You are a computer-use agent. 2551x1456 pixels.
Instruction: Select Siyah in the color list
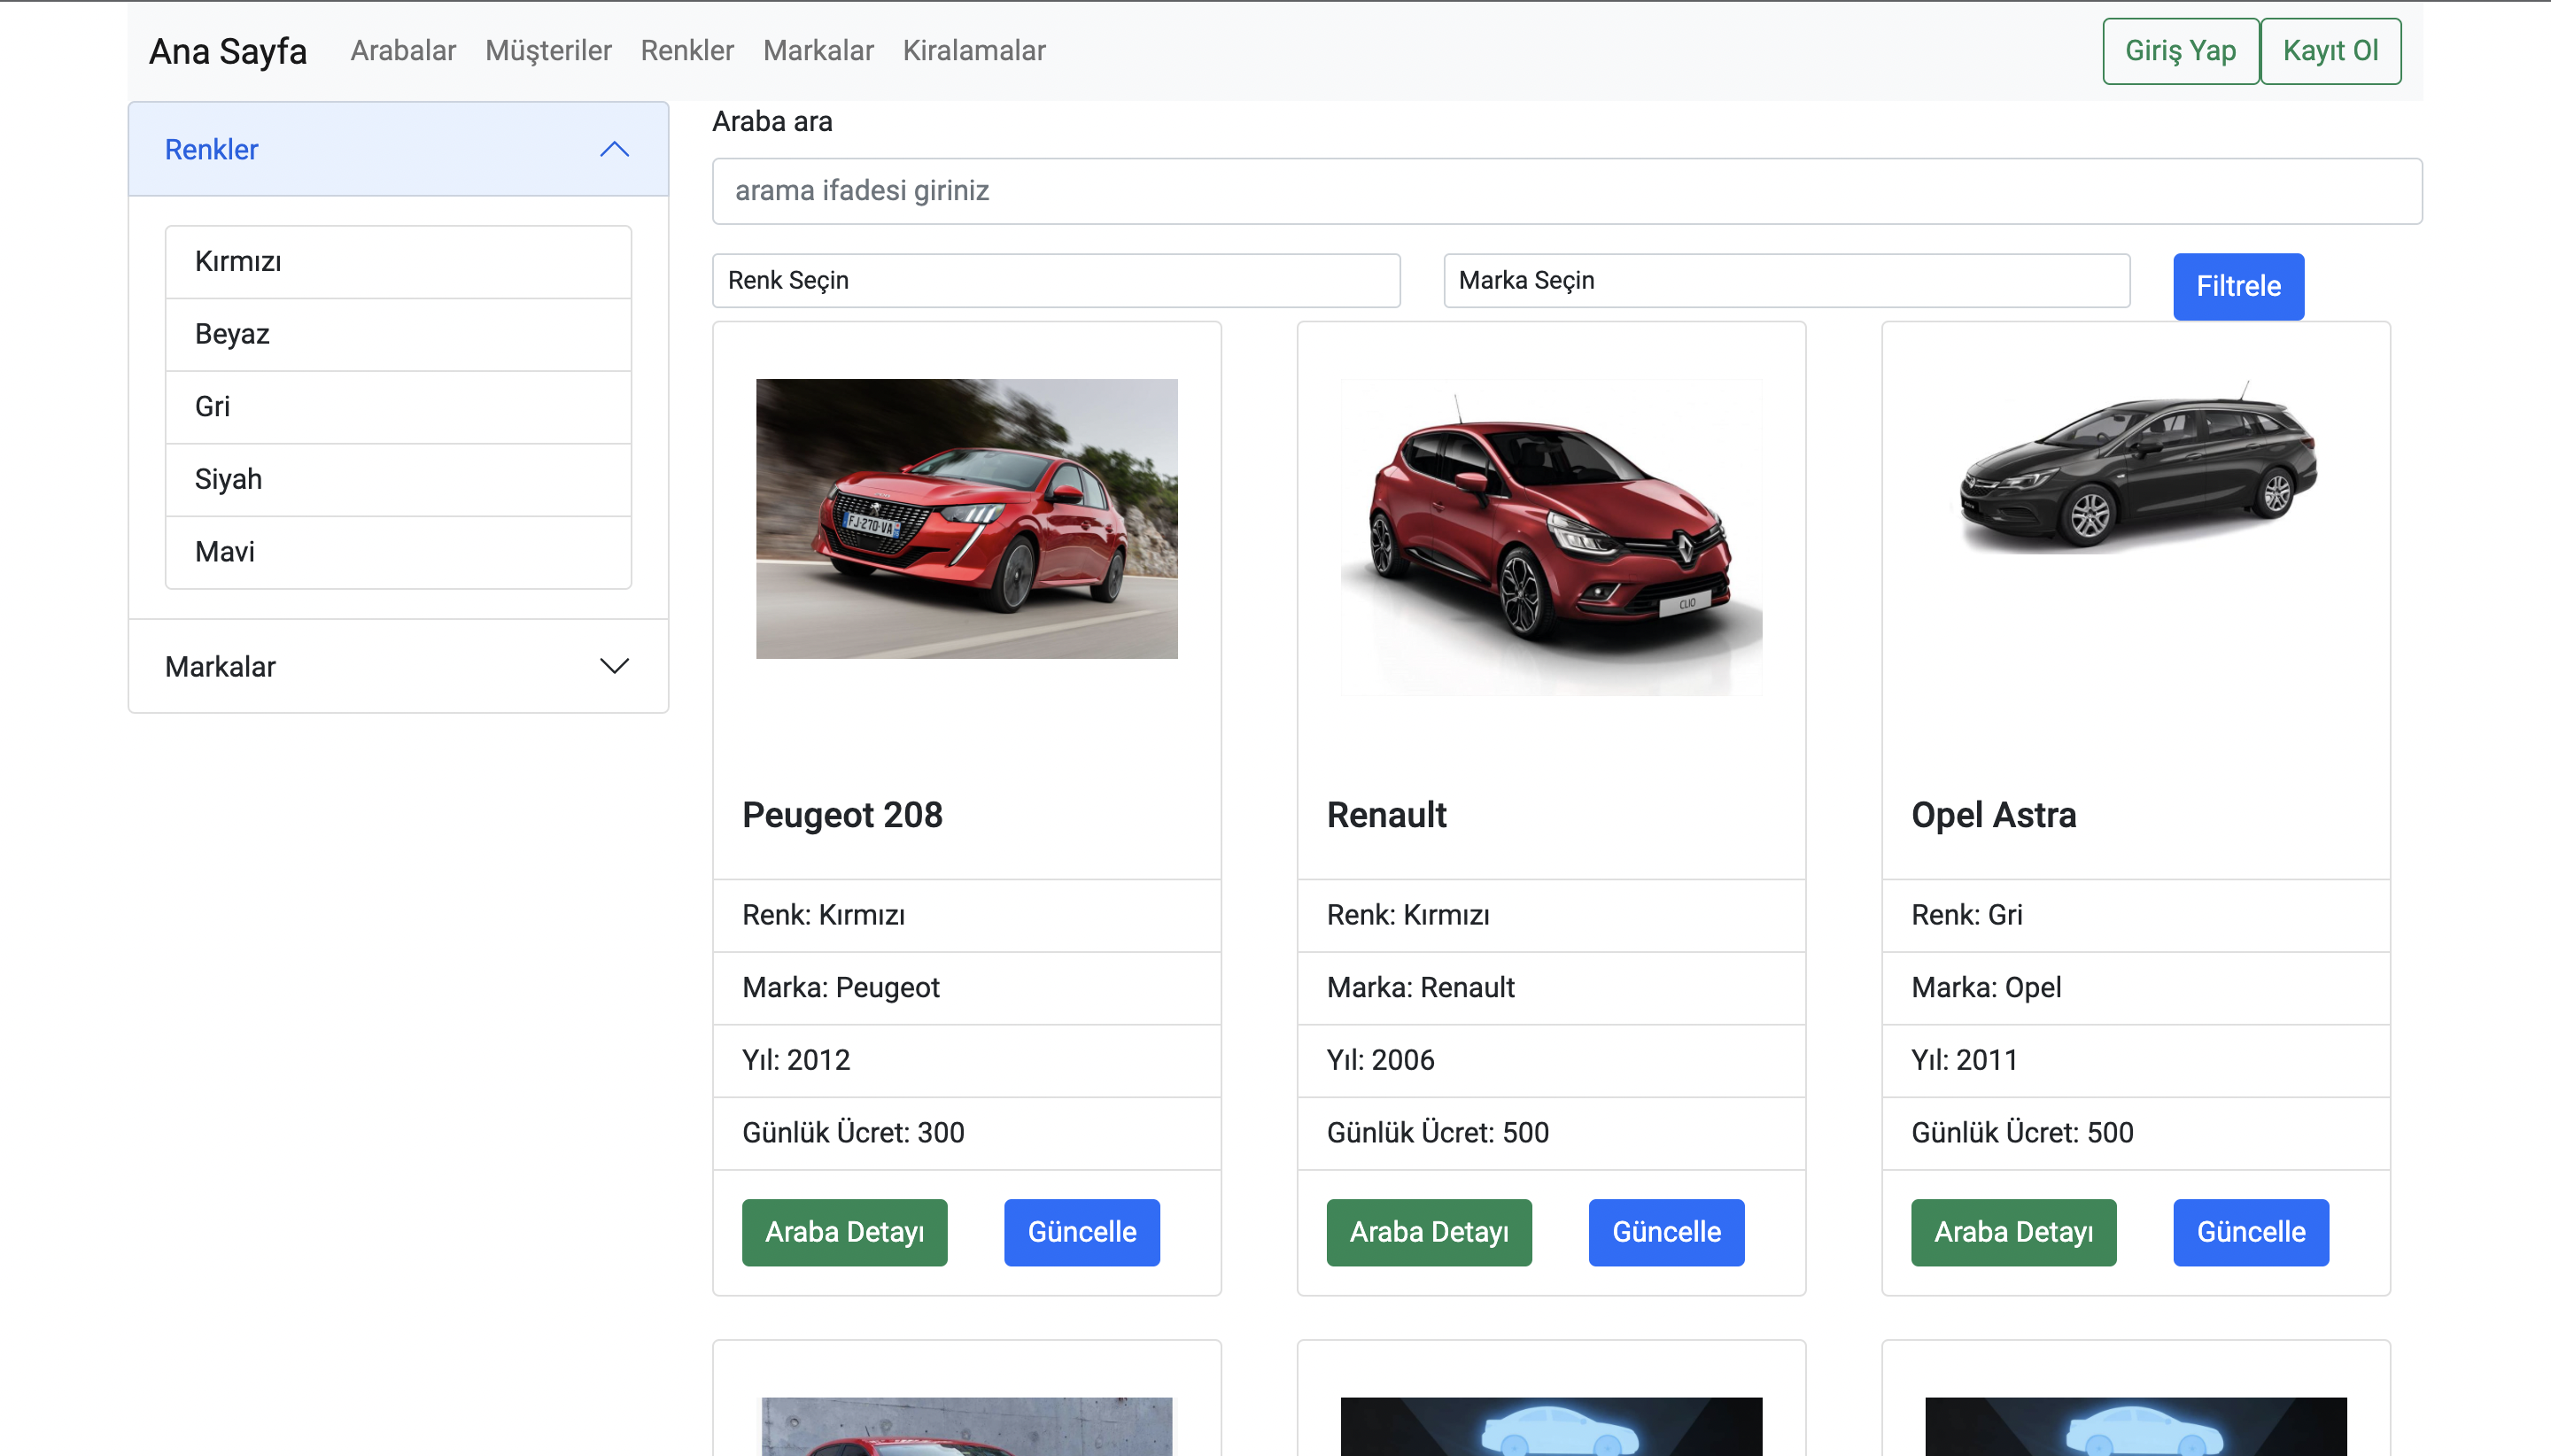click(398, 480)
